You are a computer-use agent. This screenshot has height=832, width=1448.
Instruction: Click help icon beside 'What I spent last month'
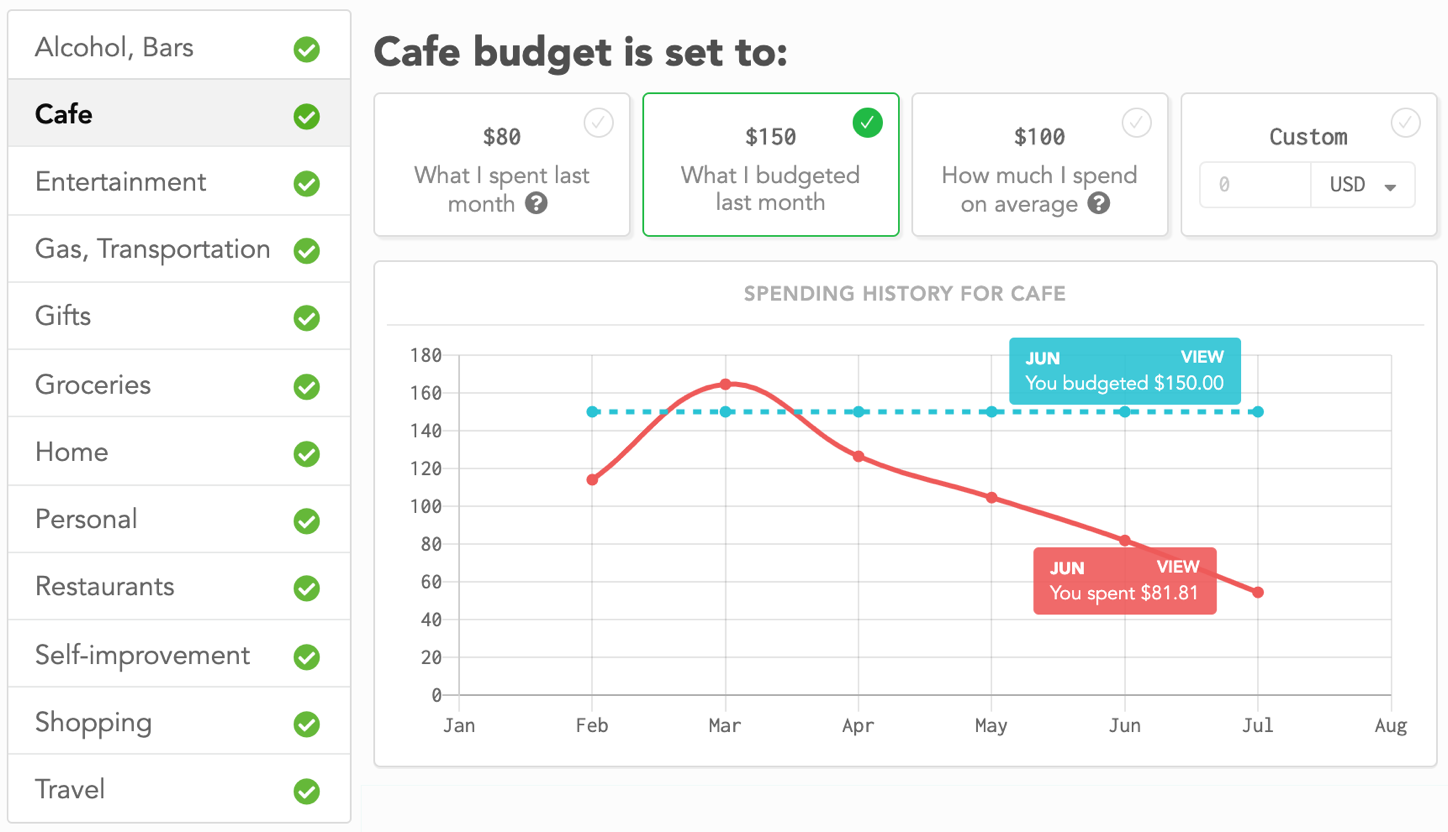coord(537,204)
